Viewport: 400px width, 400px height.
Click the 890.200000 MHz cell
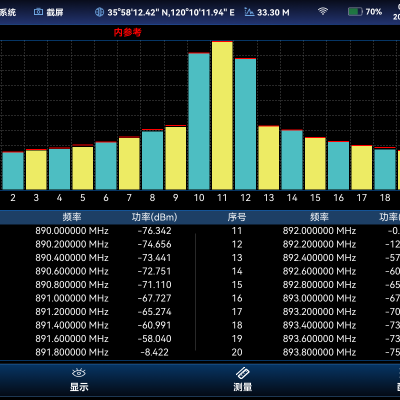[x=72, y=244]
